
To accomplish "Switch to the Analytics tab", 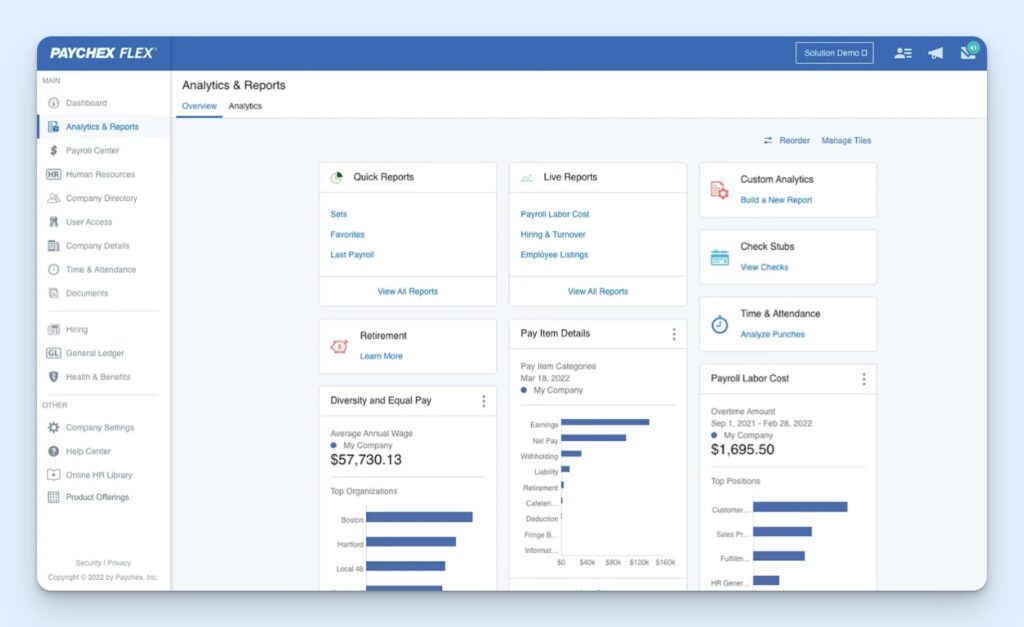I will pyautogui.click(x=245, y=106).
